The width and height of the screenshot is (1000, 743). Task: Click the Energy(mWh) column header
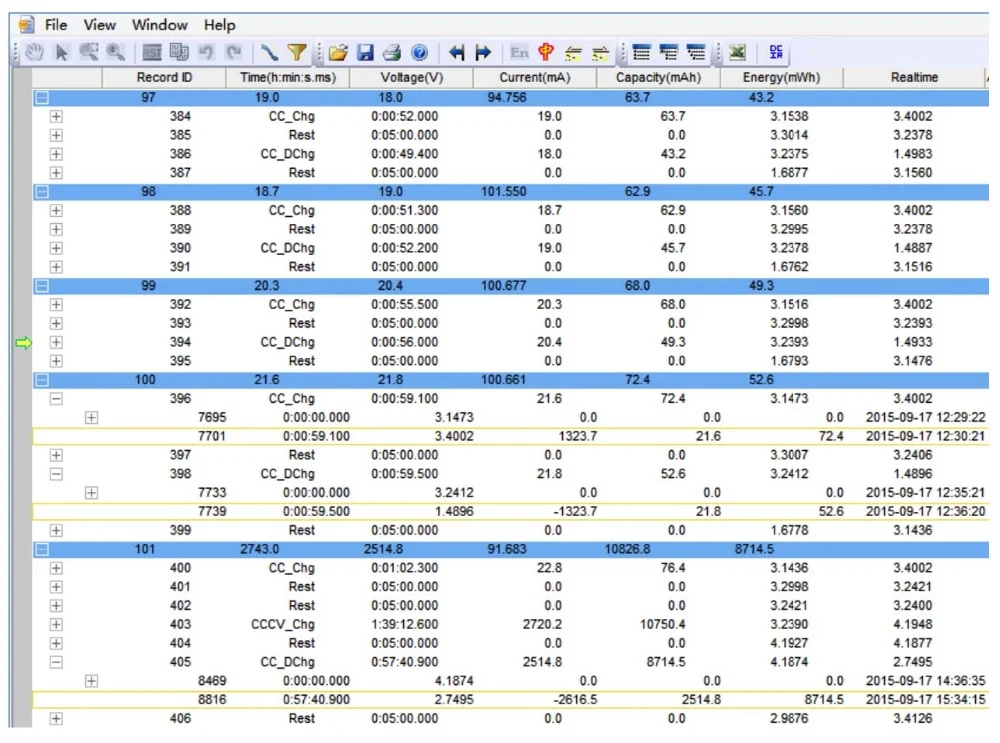pos(781,77)
